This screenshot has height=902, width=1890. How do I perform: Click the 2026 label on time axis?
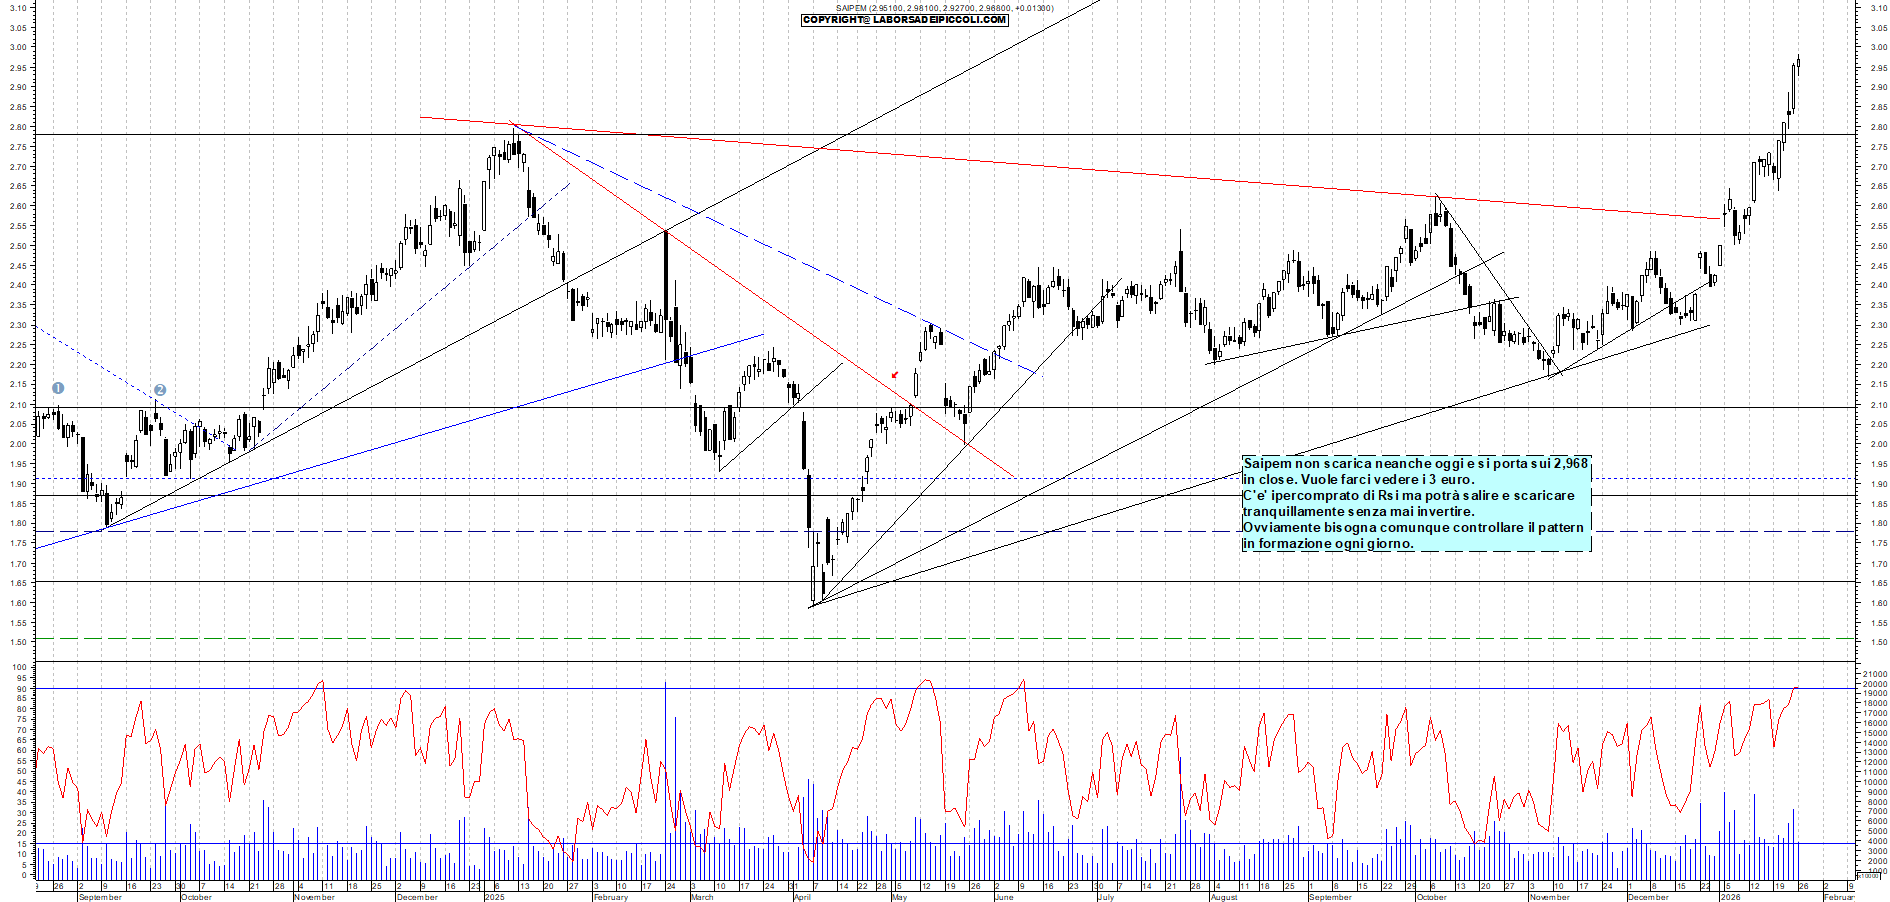[1729, 897]
